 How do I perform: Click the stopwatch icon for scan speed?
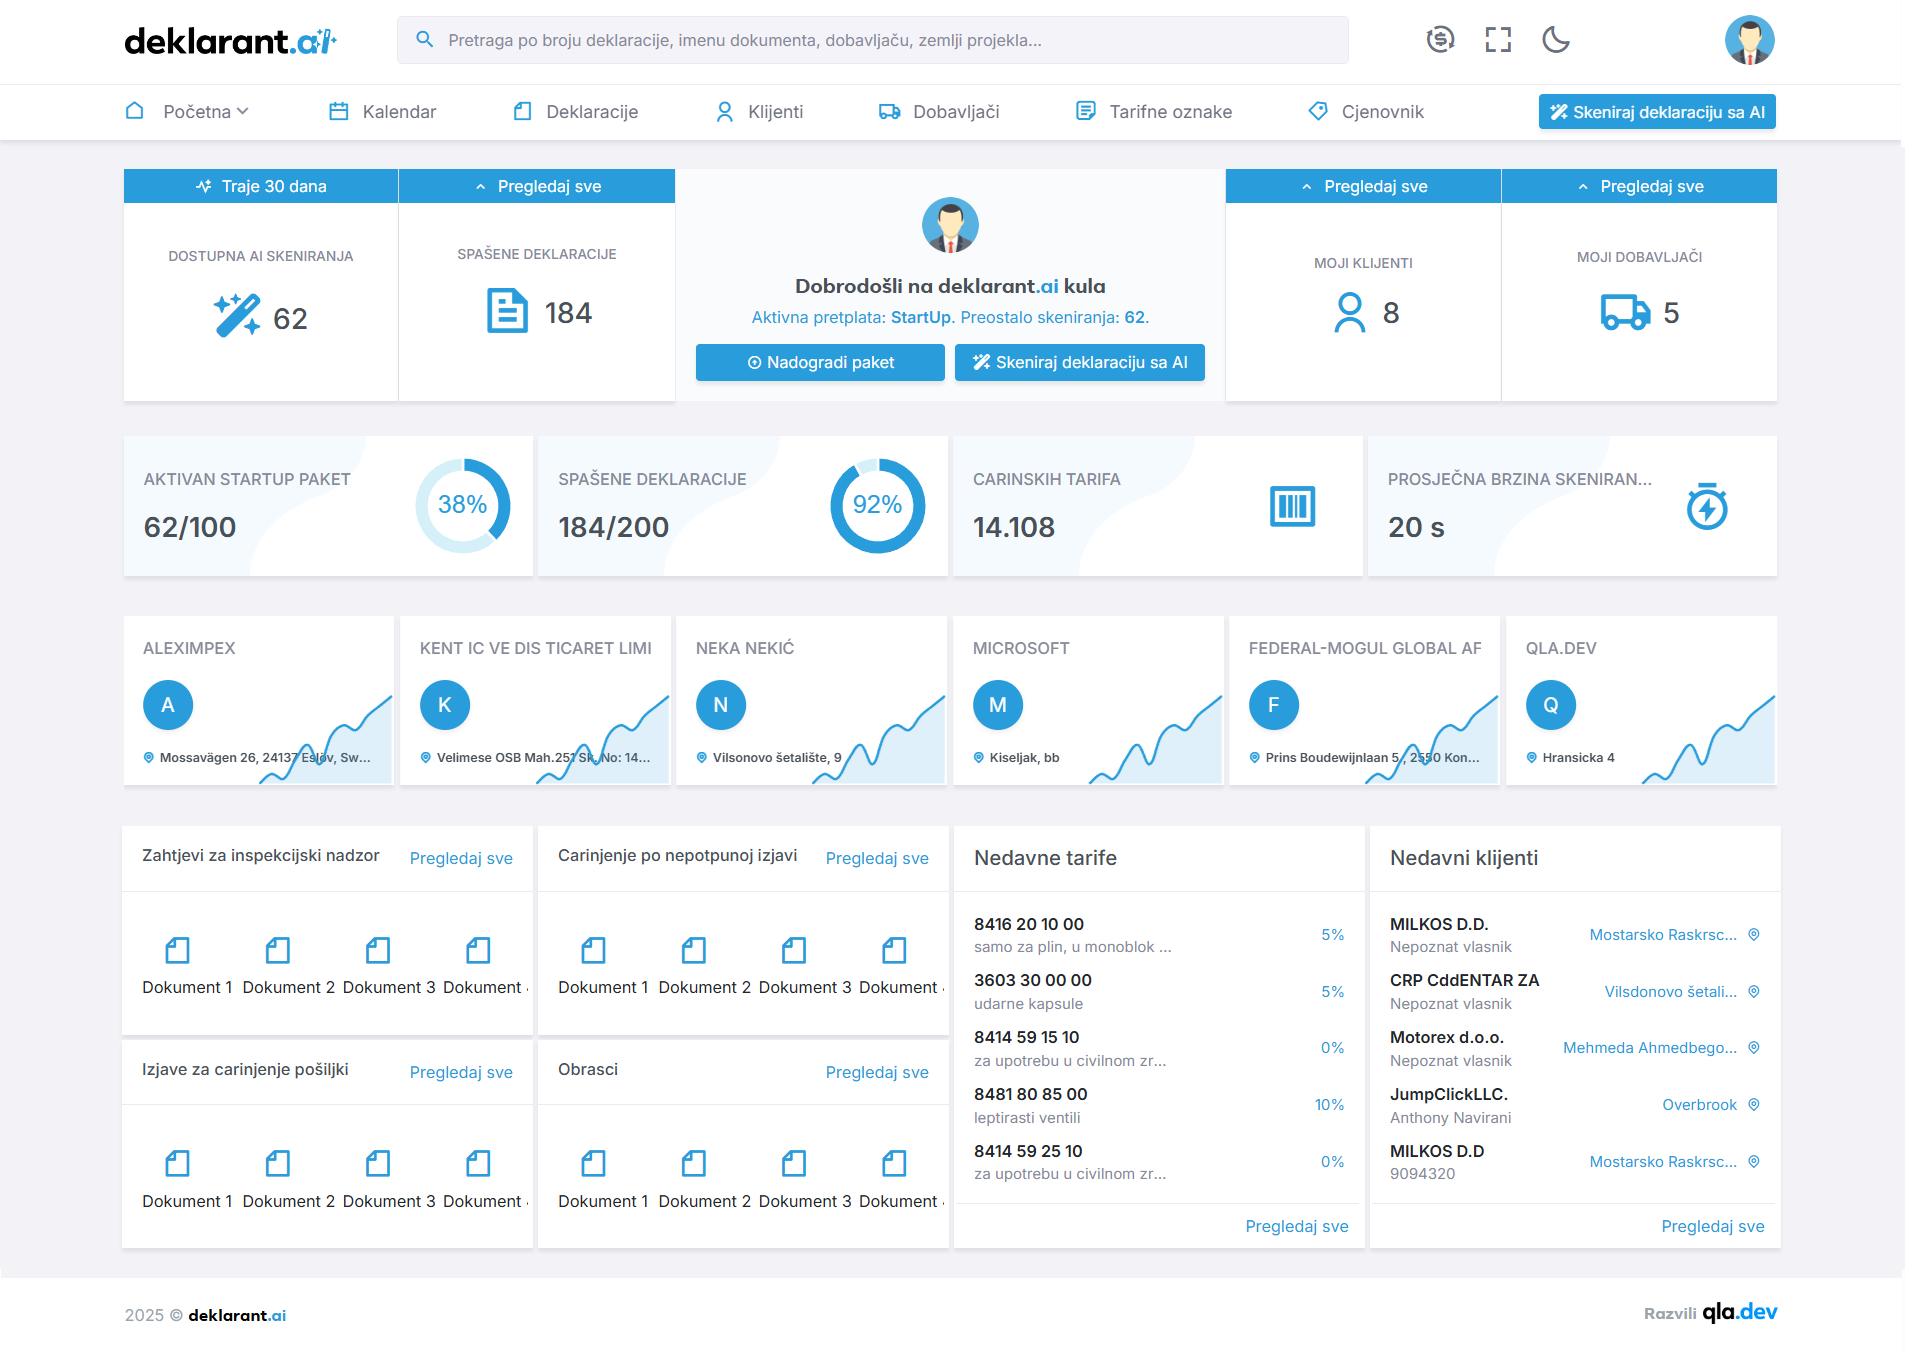[x=1706, y=506]
